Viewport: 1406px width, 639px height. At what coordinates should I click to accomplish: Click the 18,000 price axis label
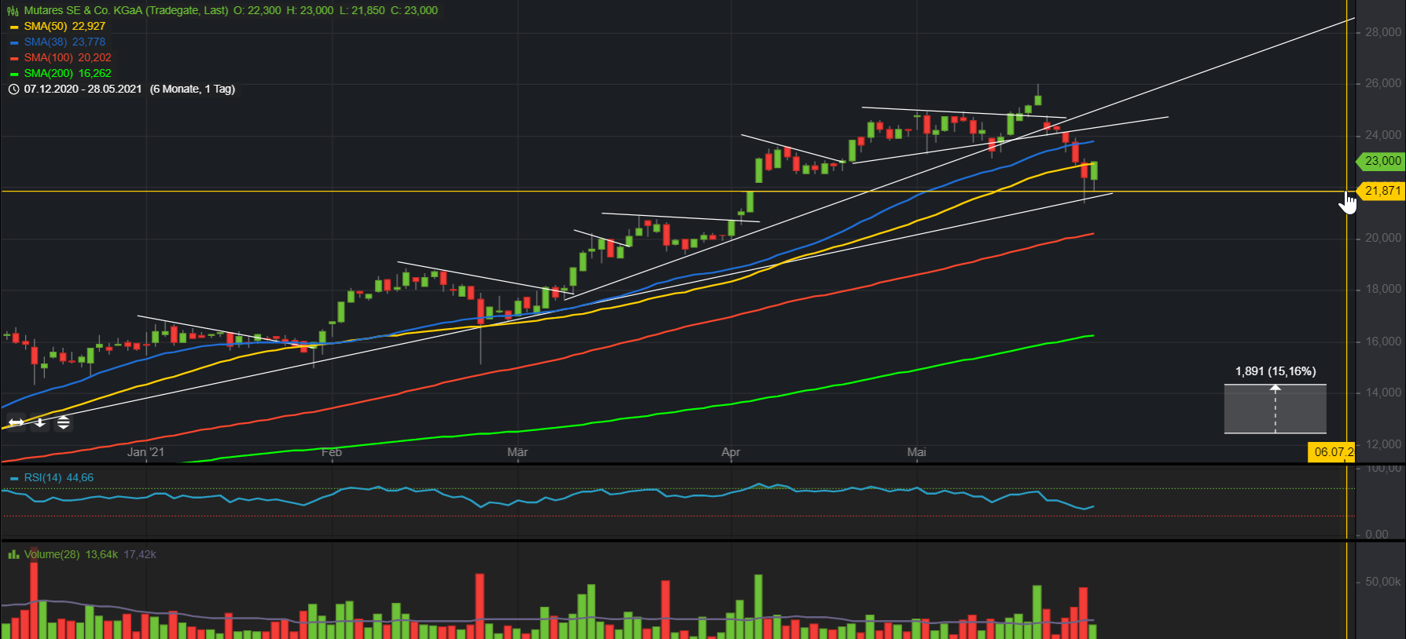click(x=1381, y=290)
